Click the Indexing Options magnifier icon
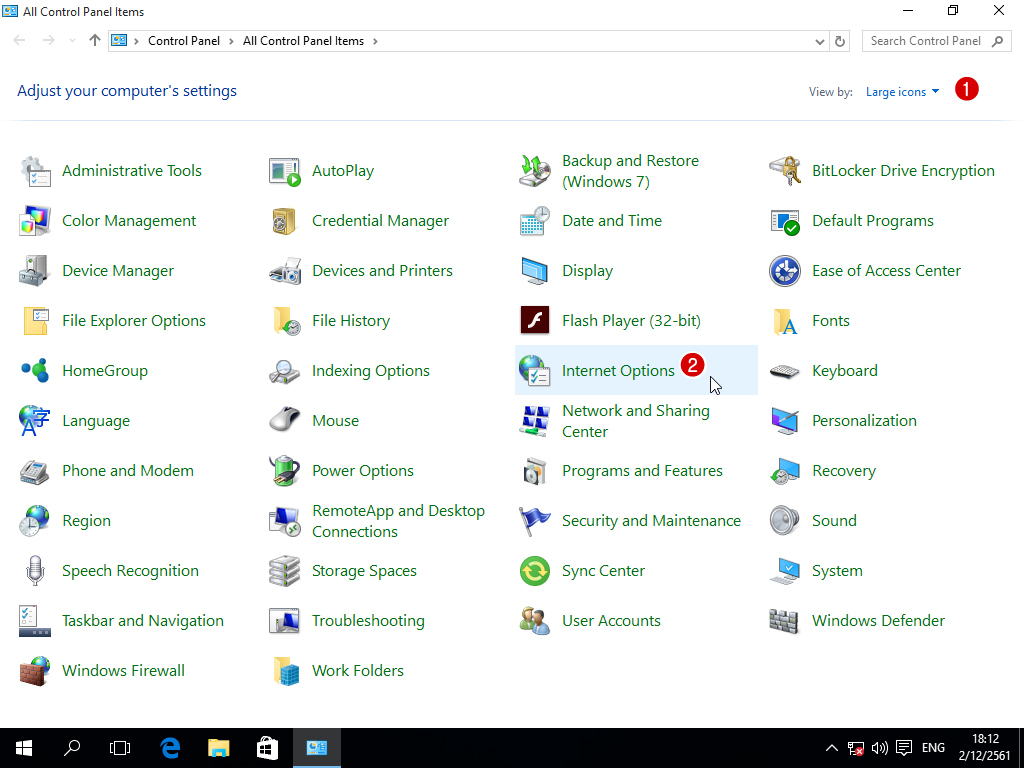The height and width of the screenshot is (768, 1024). [x=285, y=371]
